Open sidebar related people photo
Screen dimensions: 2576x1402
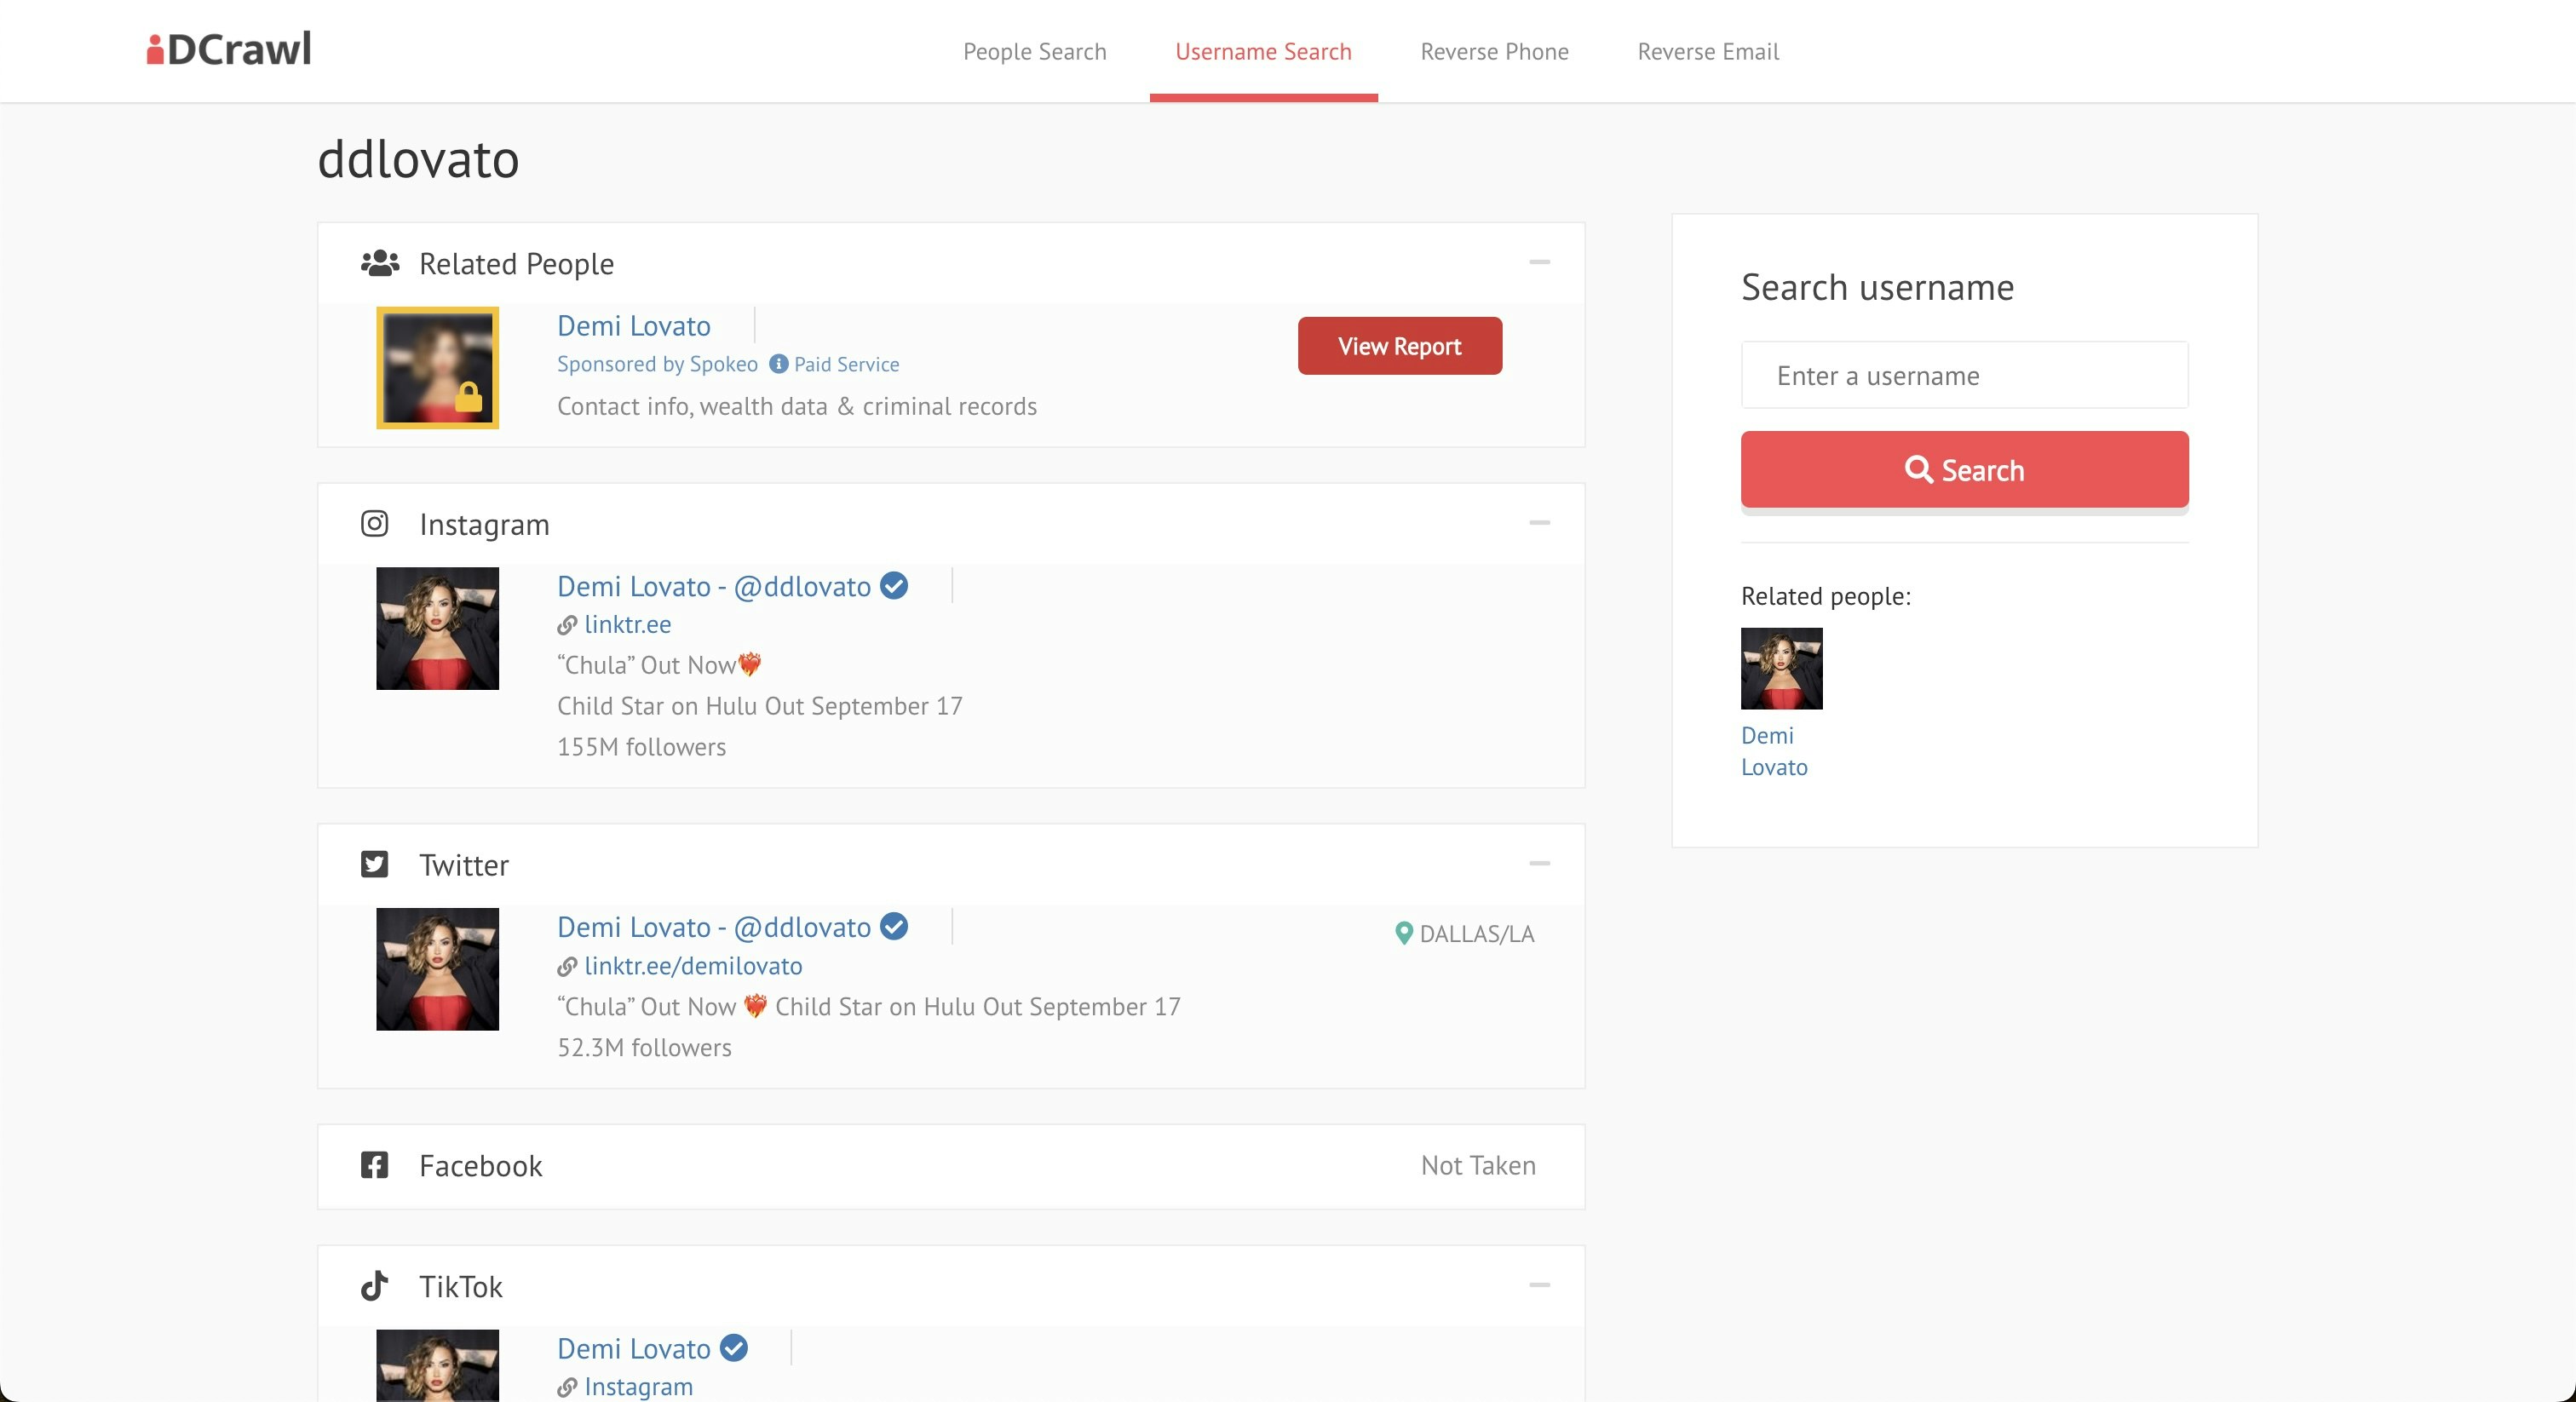(x=1781, y=669)
